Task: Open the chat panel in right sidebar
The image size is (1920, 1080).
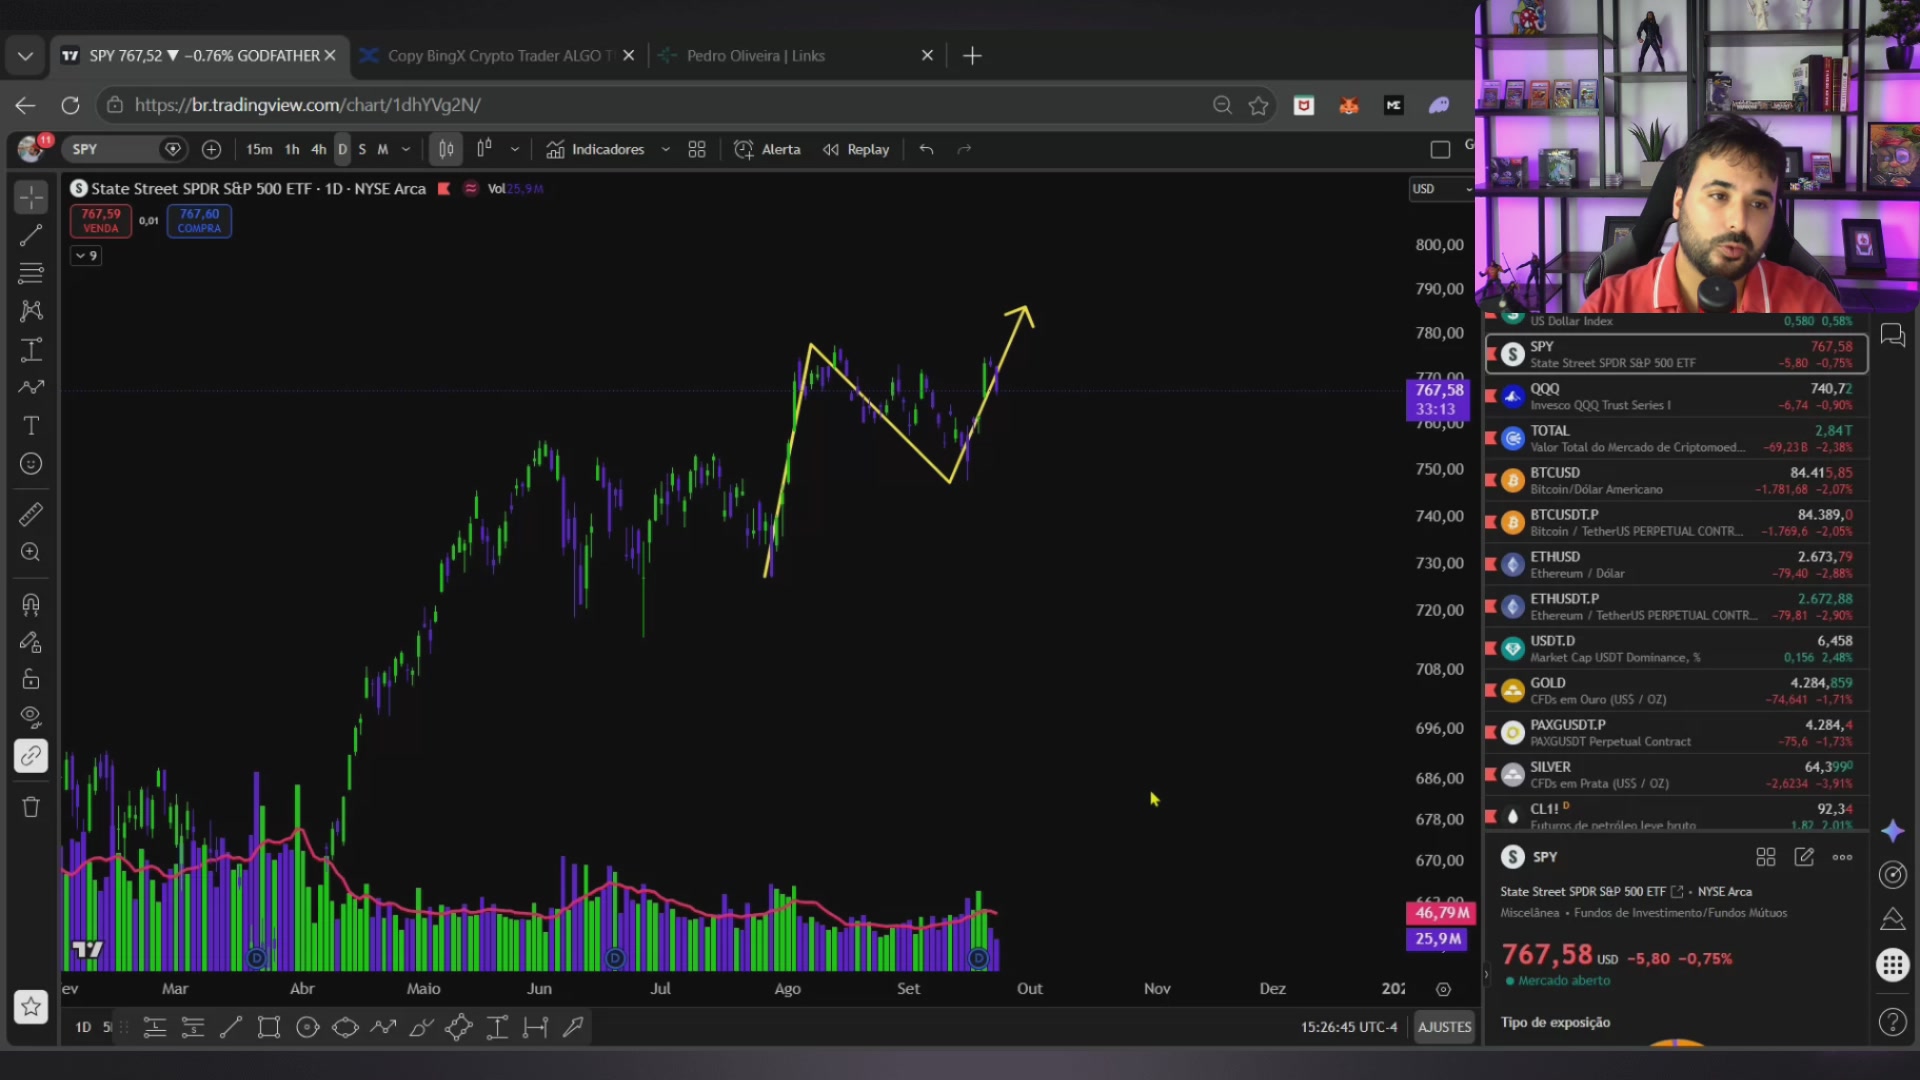Action: coord(1893,335)
